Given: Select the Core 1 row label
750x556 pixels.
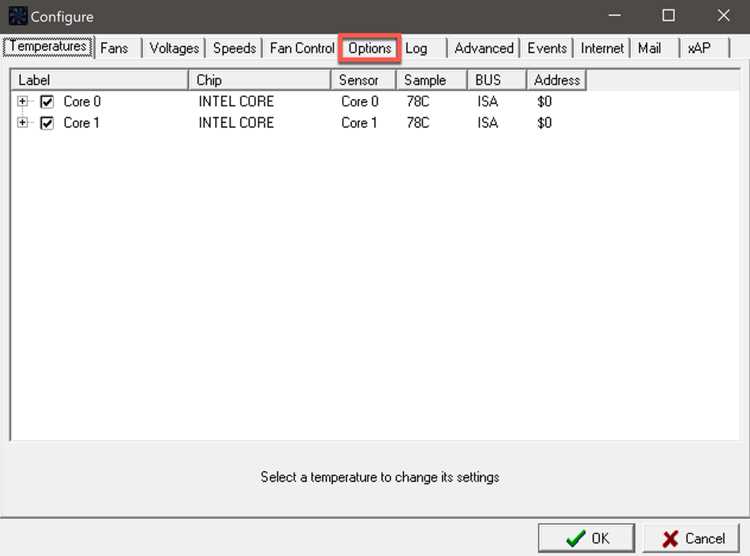Looking at the screenshot, I should (x=81, y=123).
